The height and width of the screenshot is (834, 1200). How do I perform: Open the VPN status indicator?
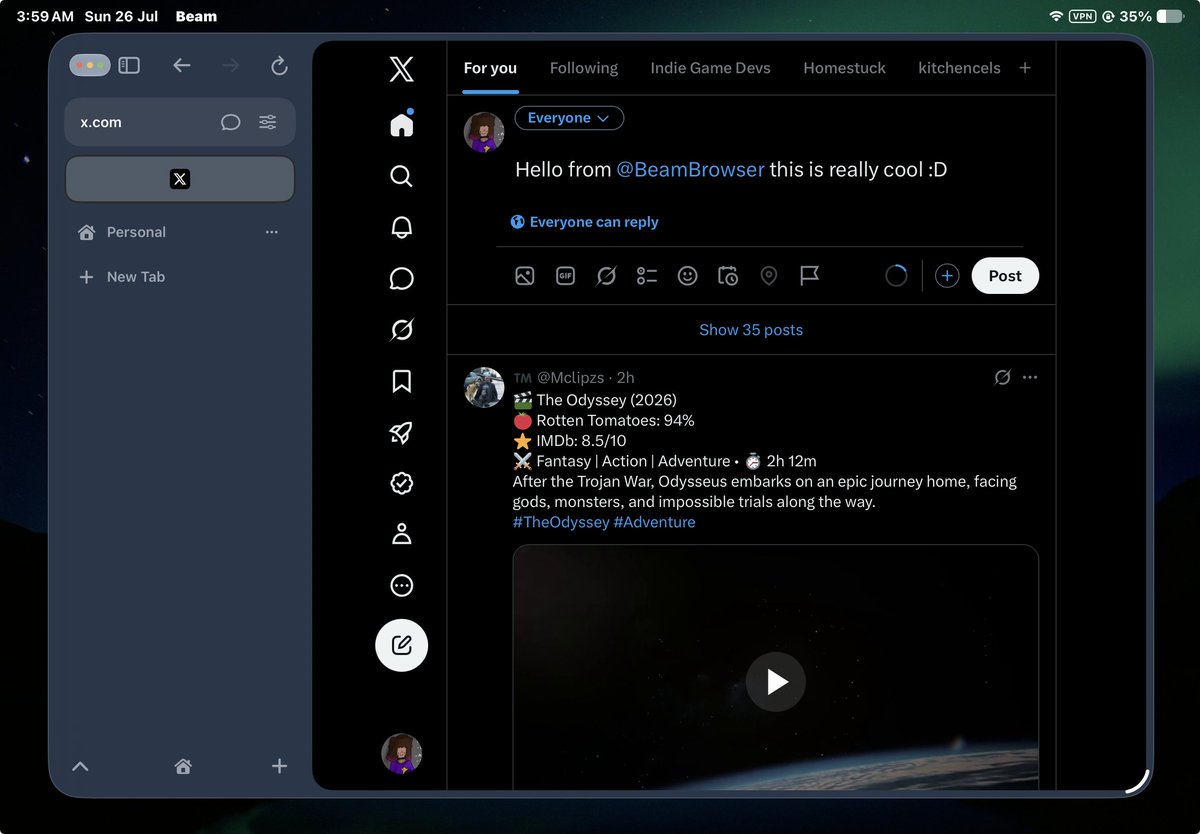coord(1082,16)
